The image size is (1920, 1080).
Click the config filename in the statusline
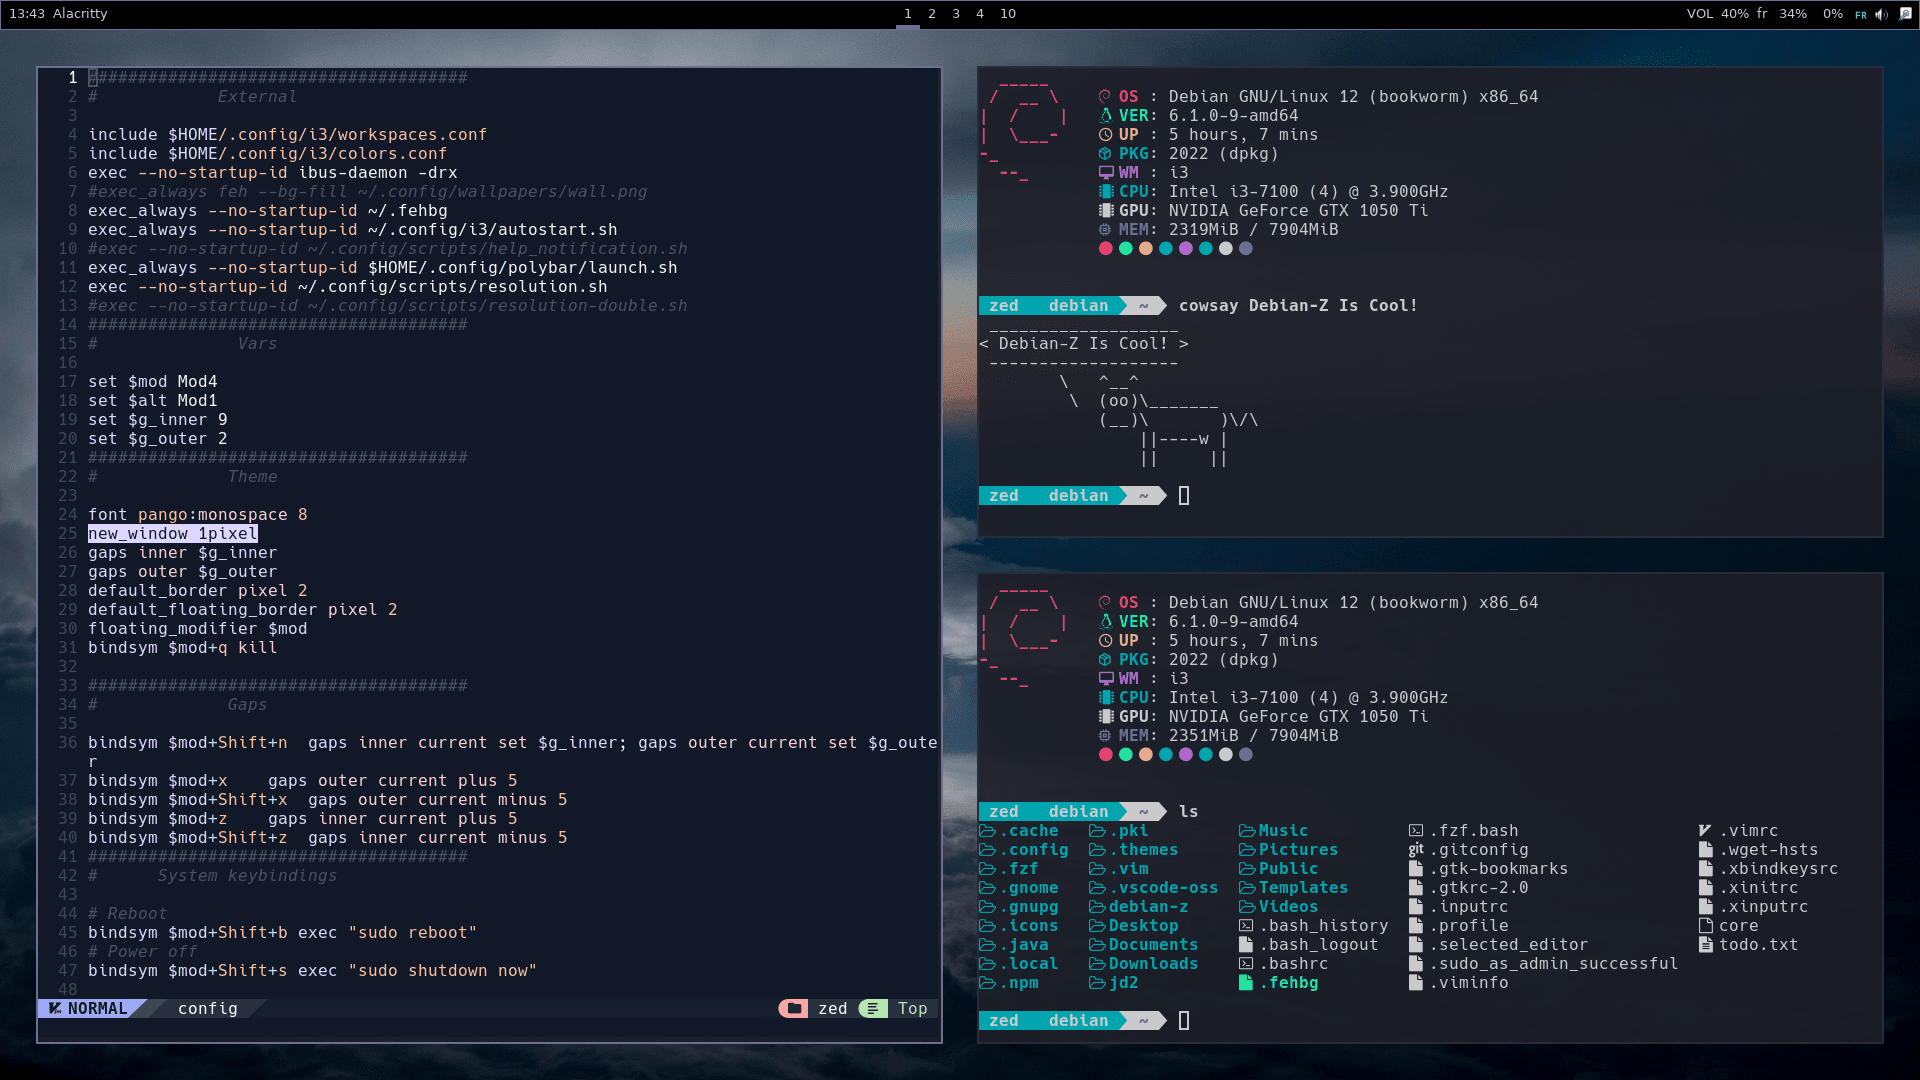207,1008
